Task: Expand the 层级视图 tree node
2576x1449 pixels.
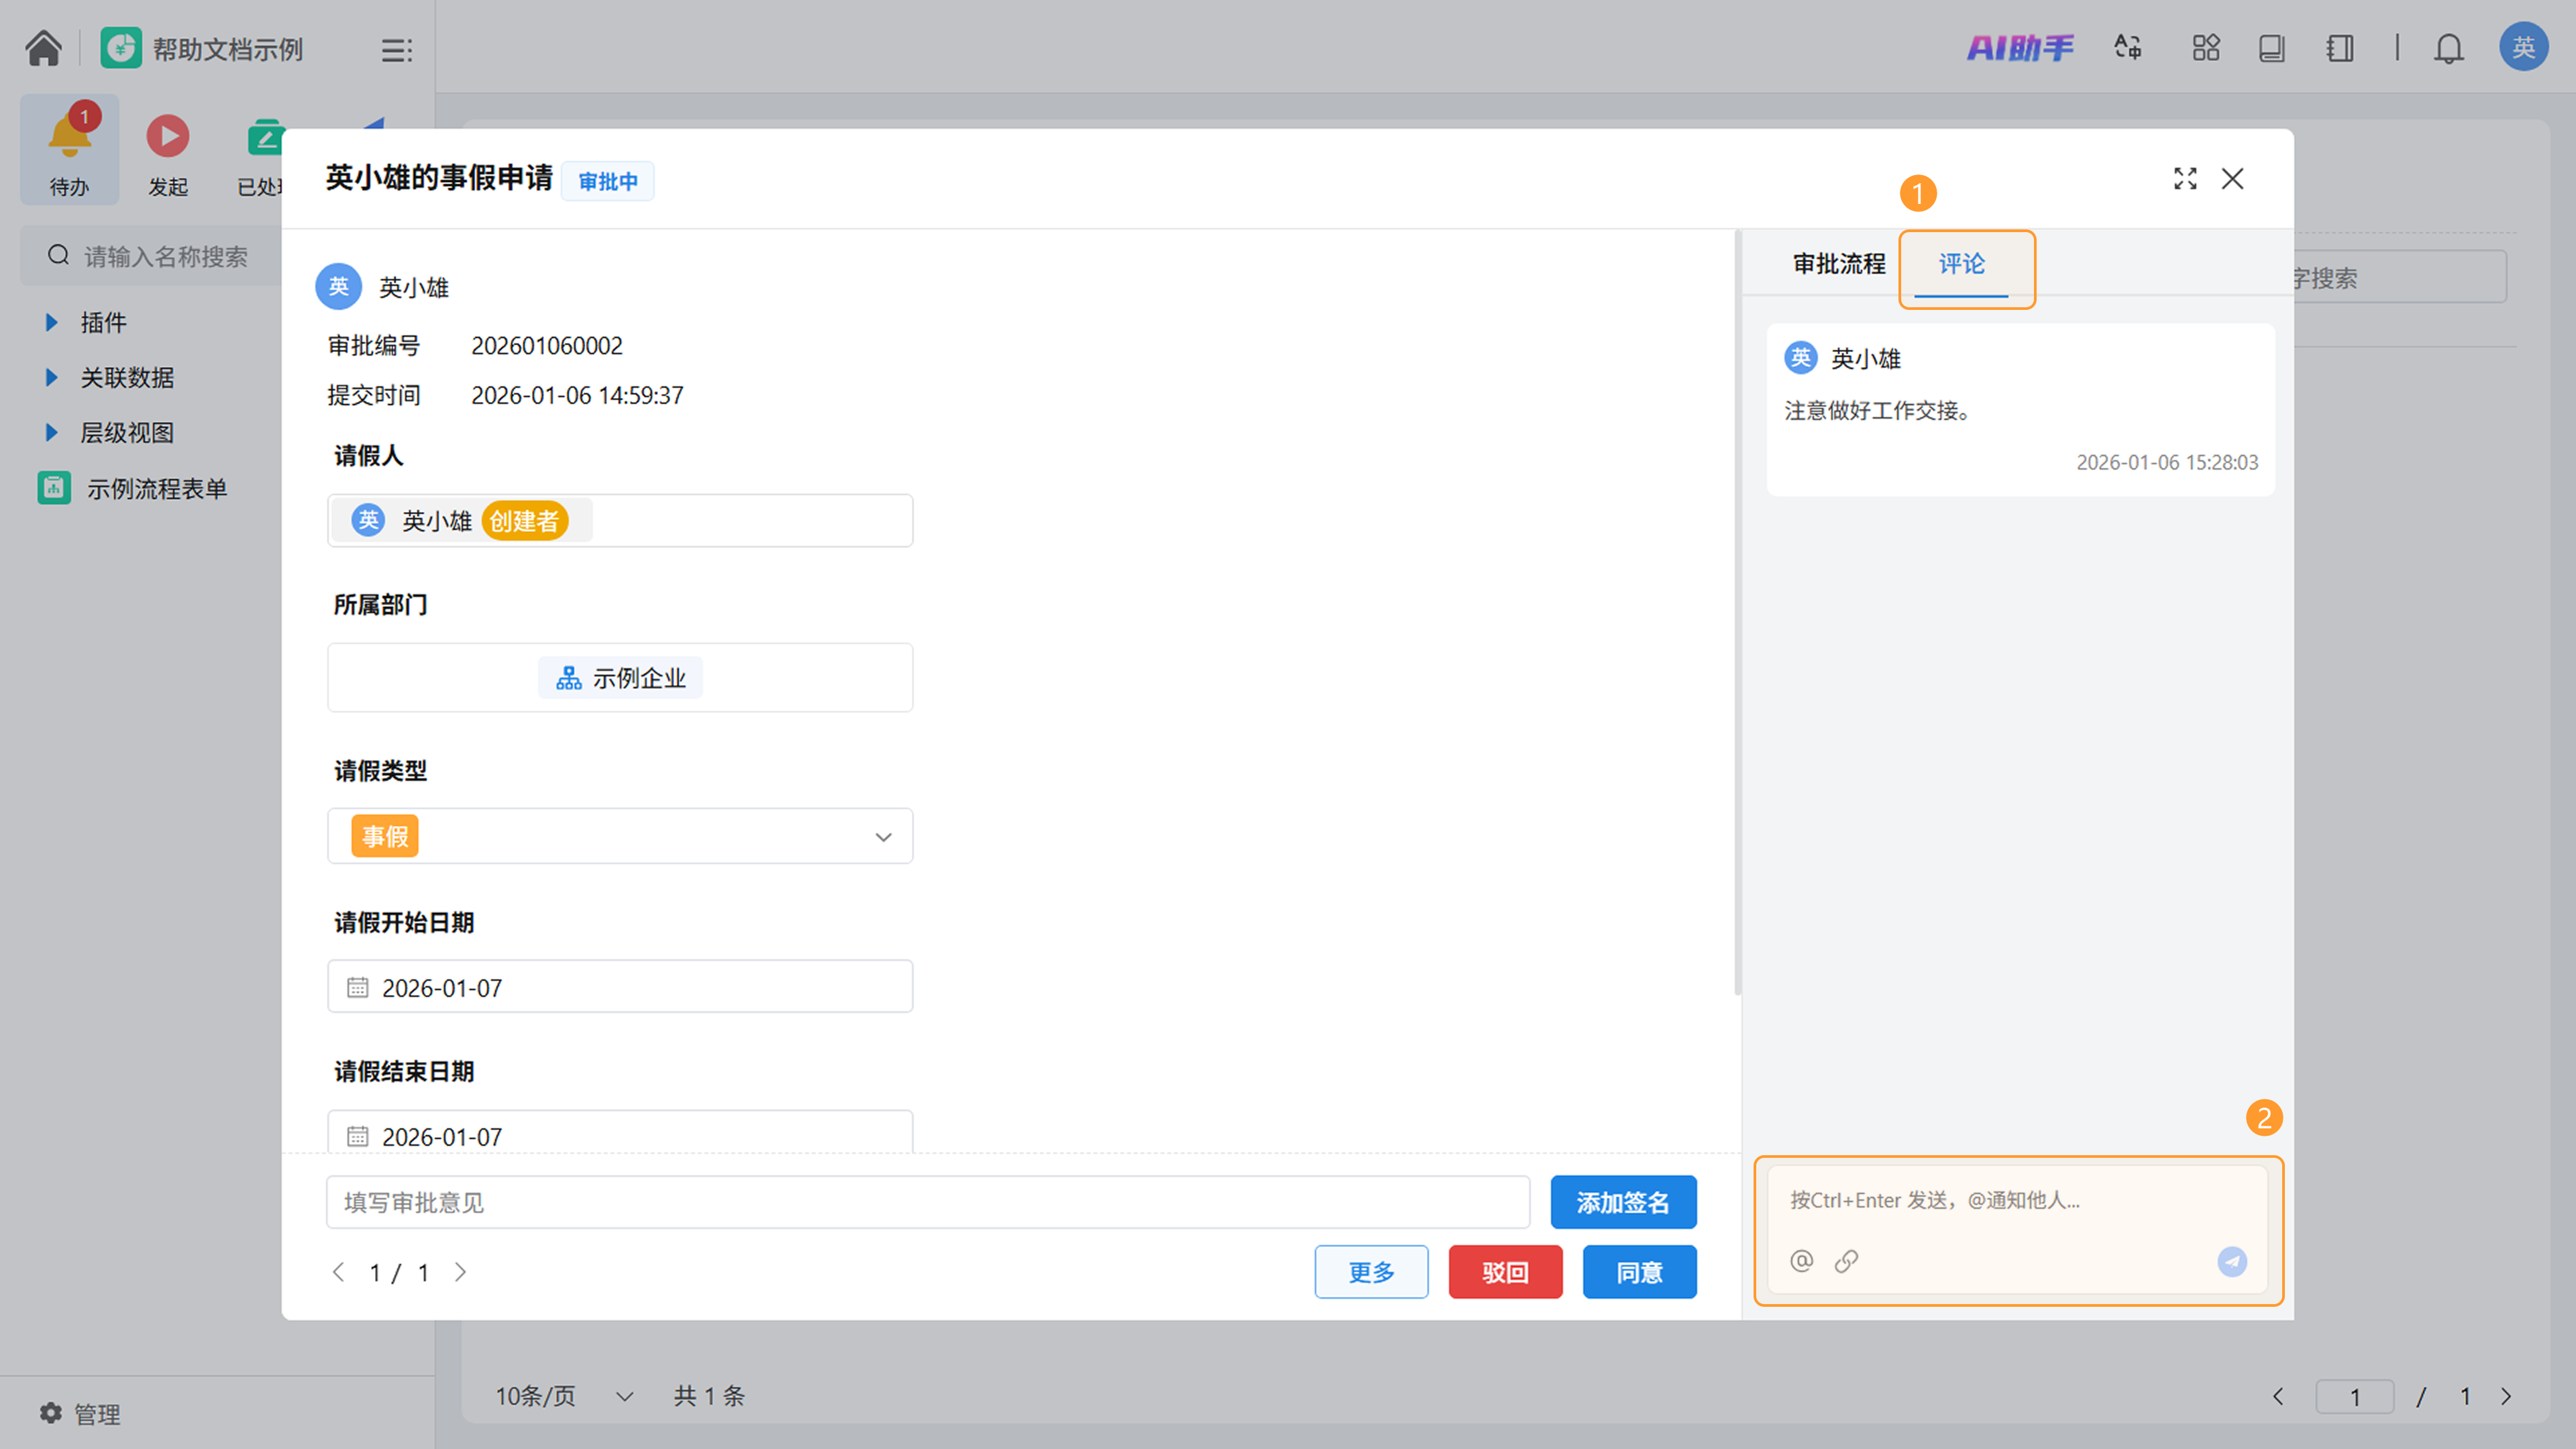Action: coord(52,432)
